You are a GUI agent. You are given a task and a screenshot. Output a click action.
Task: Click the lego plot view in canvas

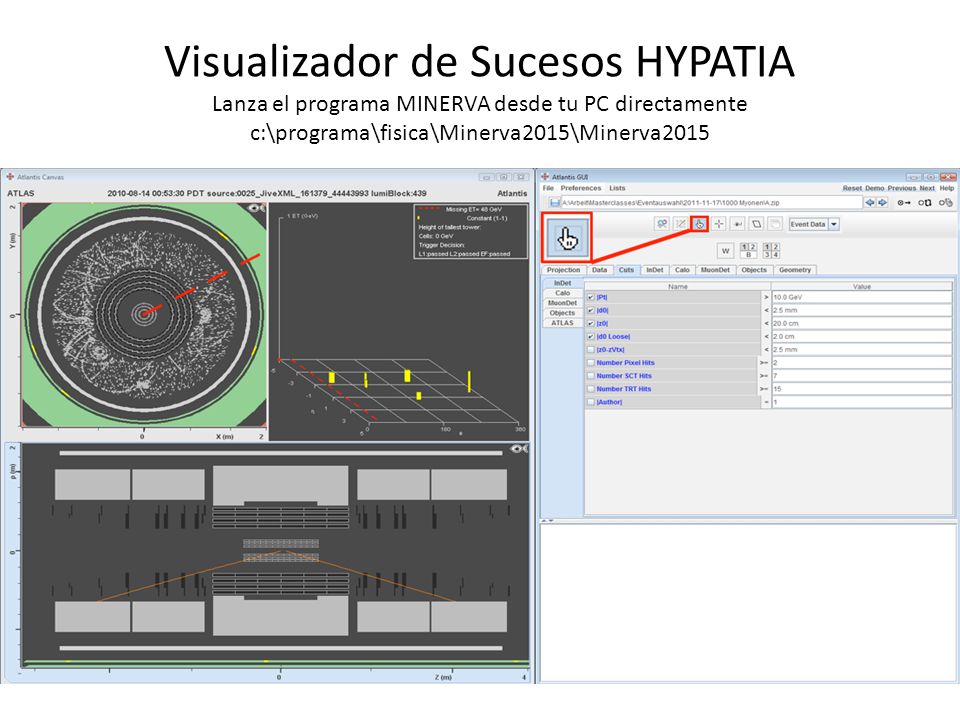(x=399, y=321)
